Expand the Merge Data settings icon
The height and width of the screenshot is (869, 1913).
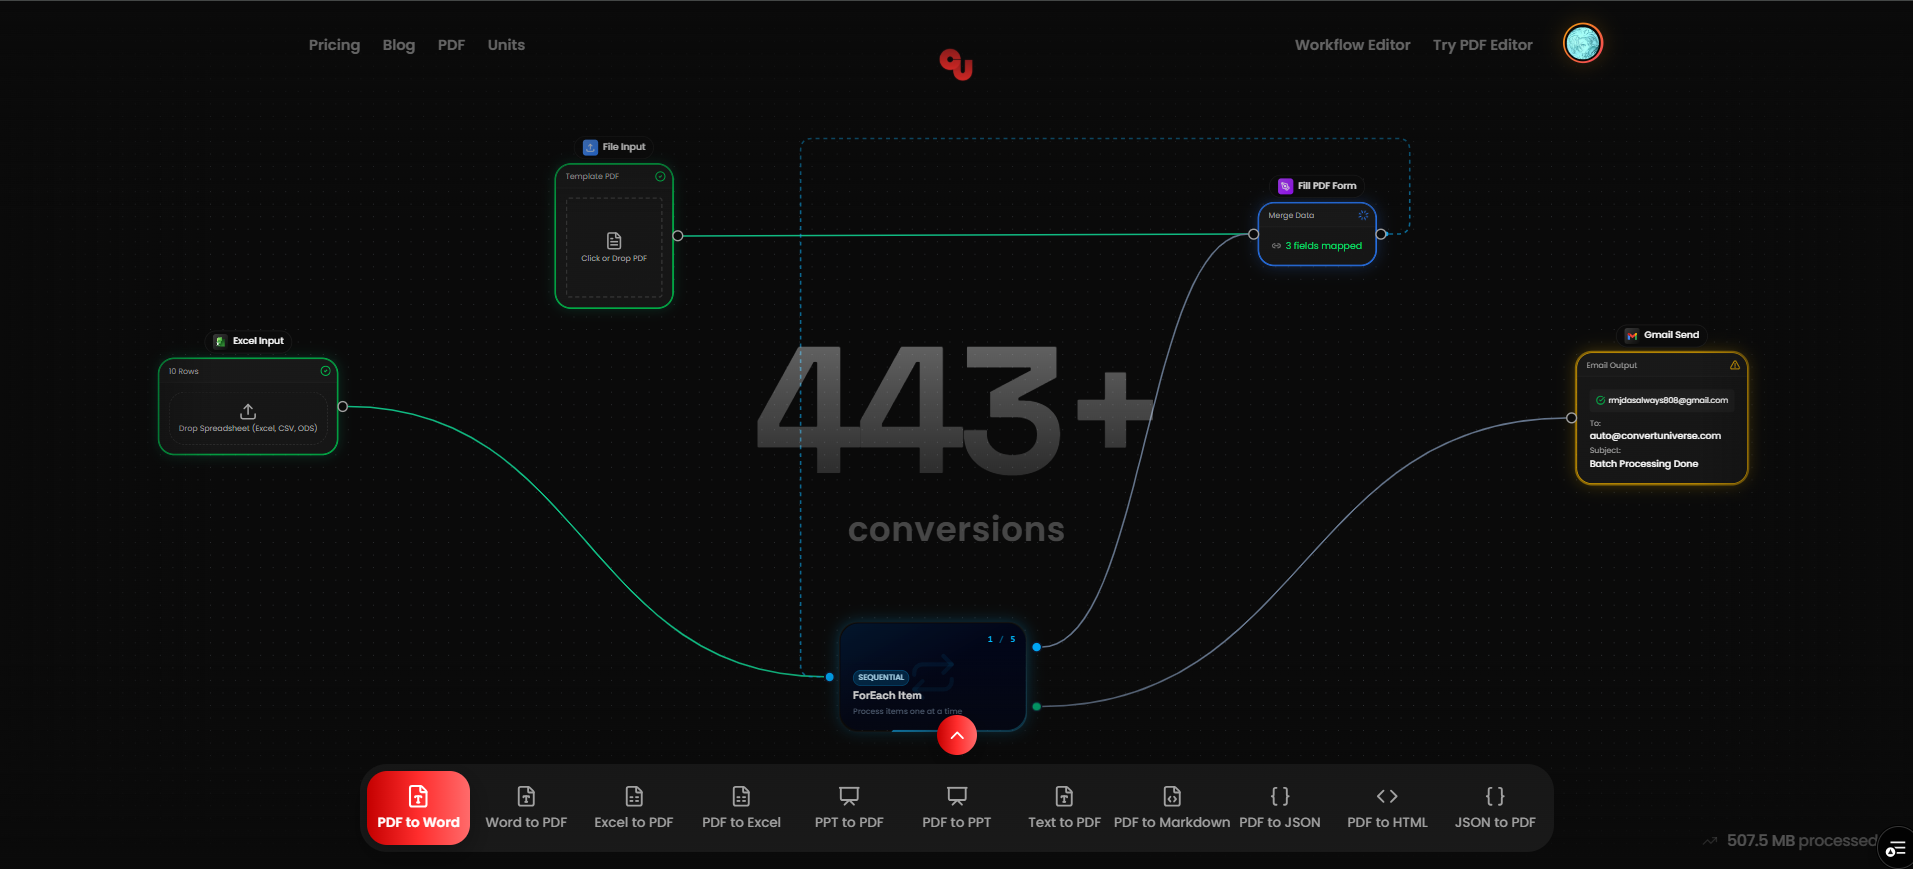click(1363, 215)
